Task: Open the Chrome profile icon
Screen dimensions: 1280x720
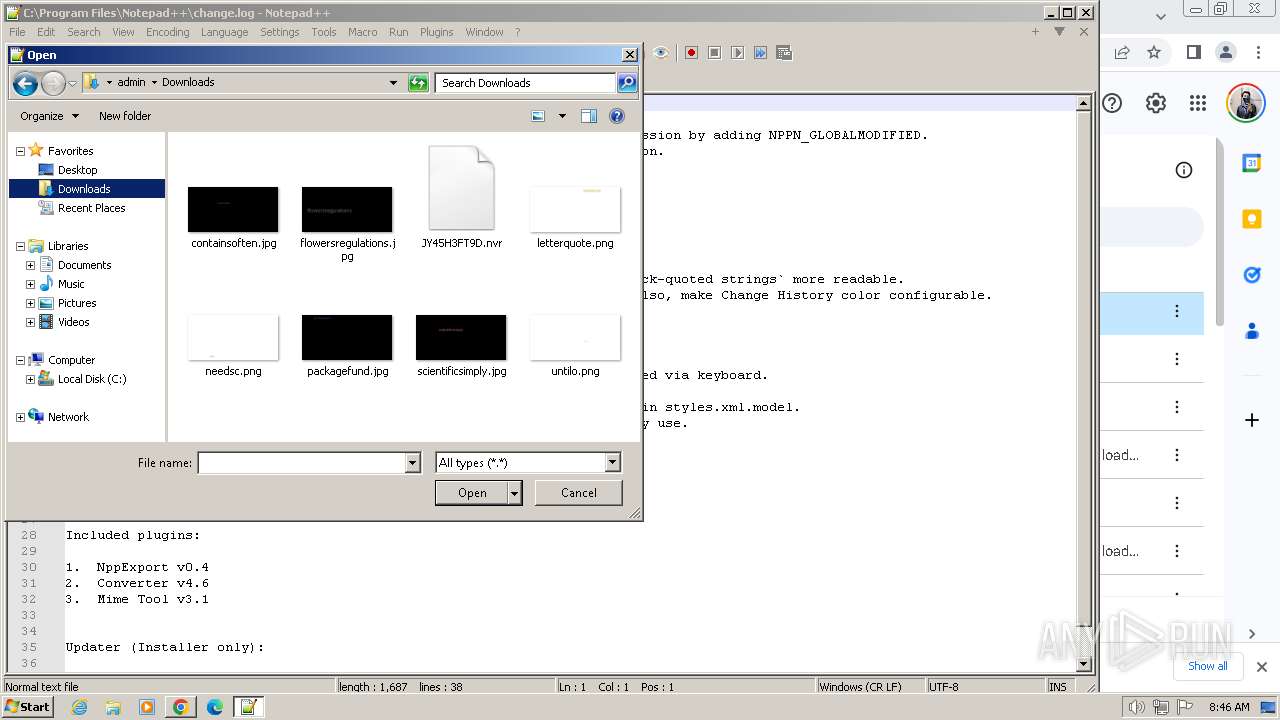Action: (1226, 52)
